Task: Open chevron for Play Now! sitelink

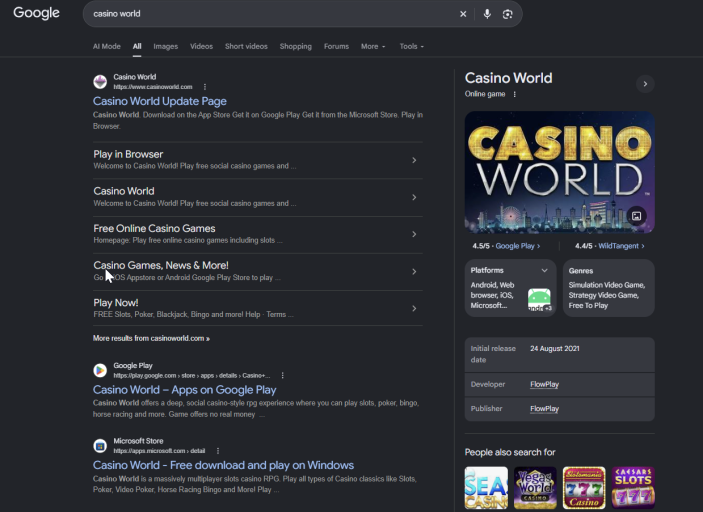Action: click(414, 308)
